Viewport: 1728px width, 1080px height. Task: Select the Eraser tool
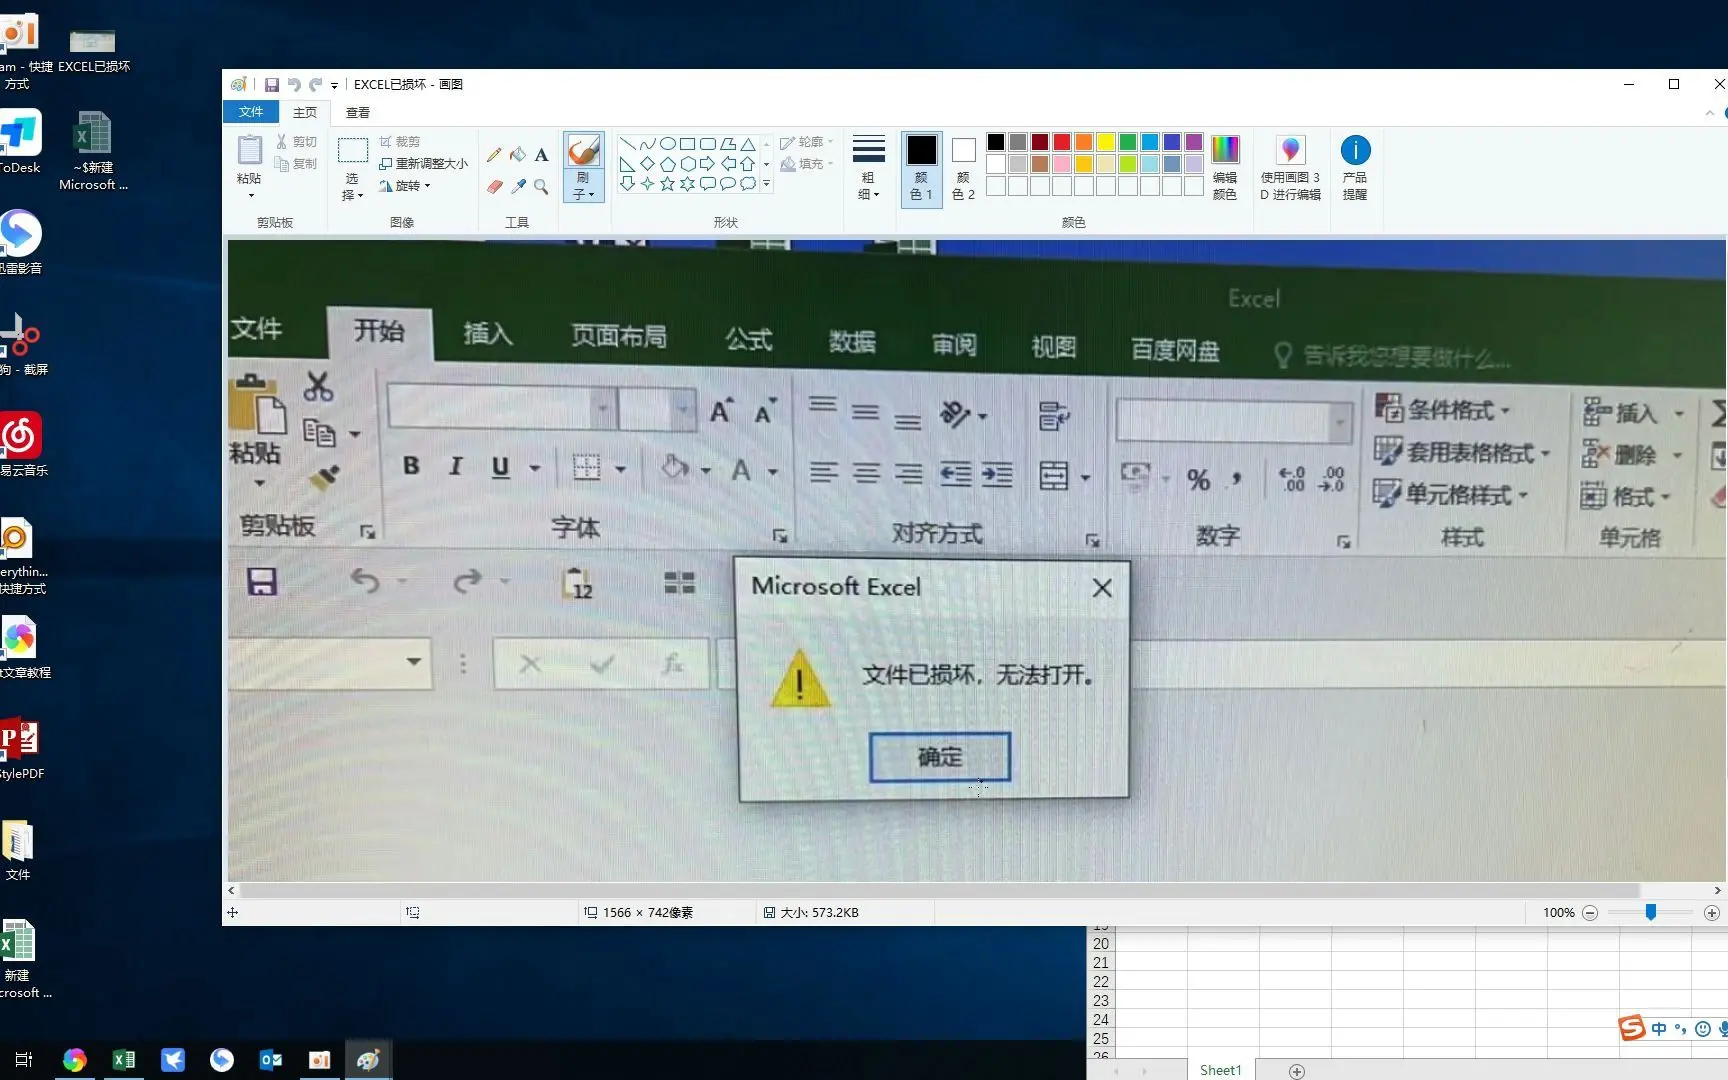(494, 186)
